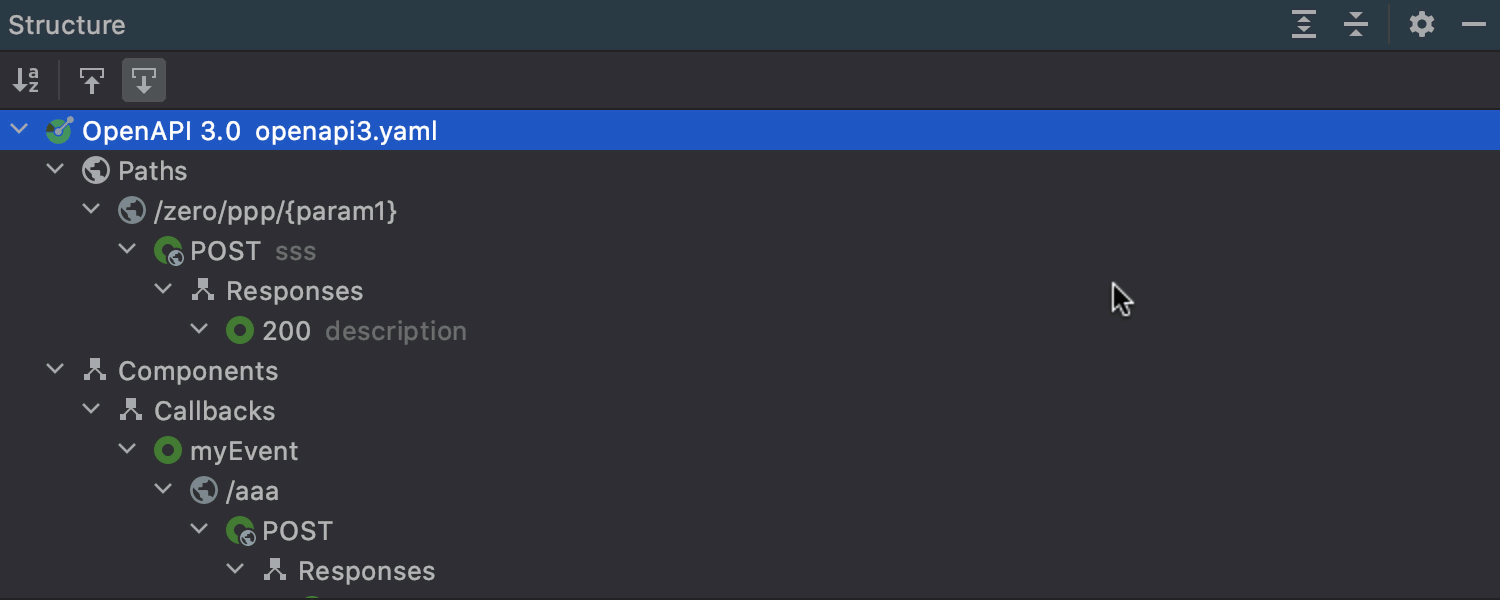1500x600 pixels.
Task: Click the globe icon beside Paths
Action: (x=96, y=171)
